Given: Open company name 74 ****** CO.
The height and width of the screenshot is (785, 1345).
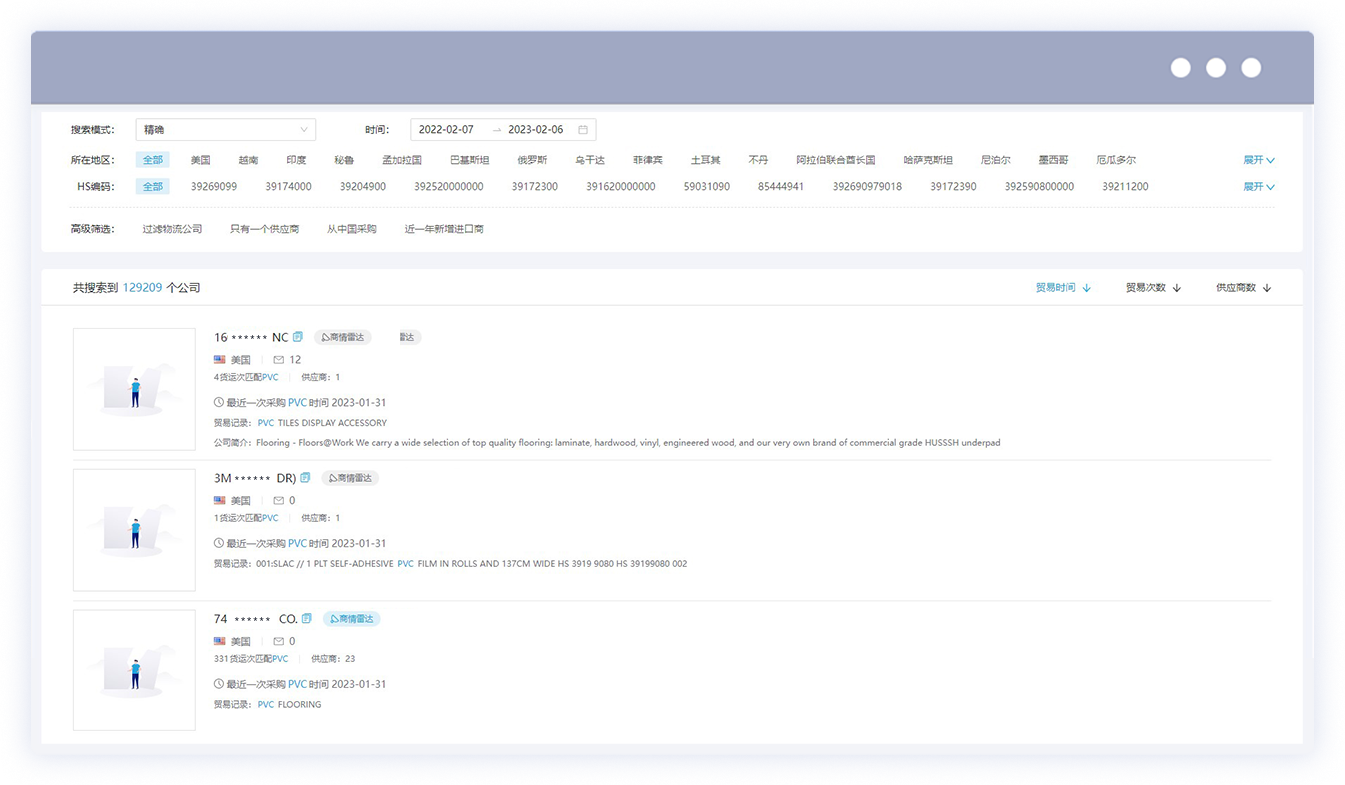Looking at the screenshot, I should (x=256, y=619).
